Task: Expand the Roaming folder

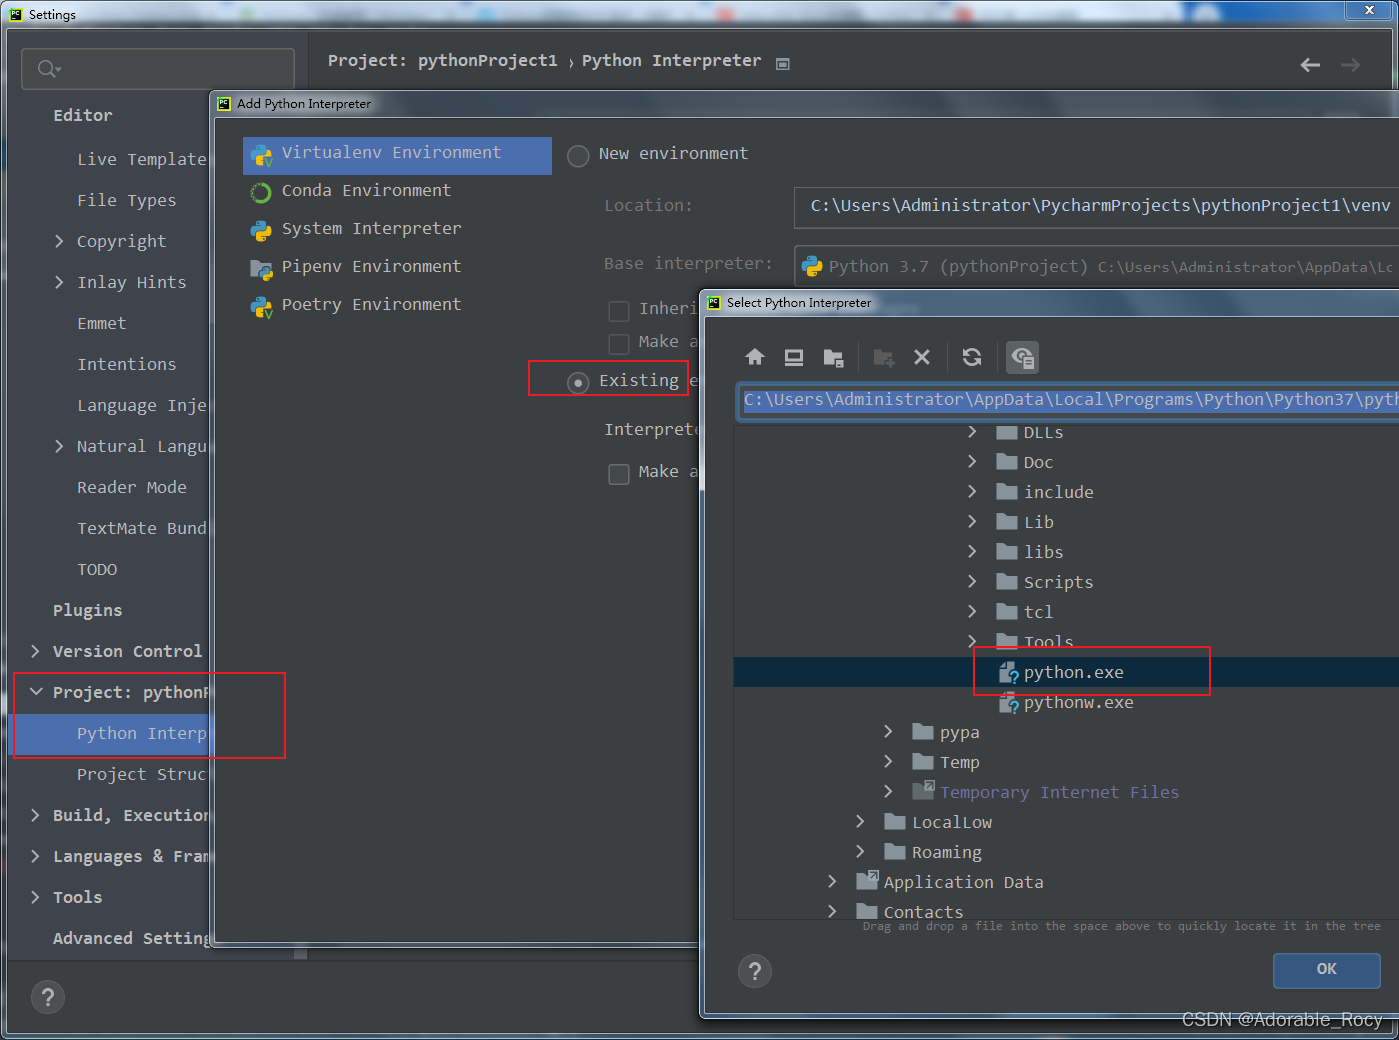Action: [860, 852]
